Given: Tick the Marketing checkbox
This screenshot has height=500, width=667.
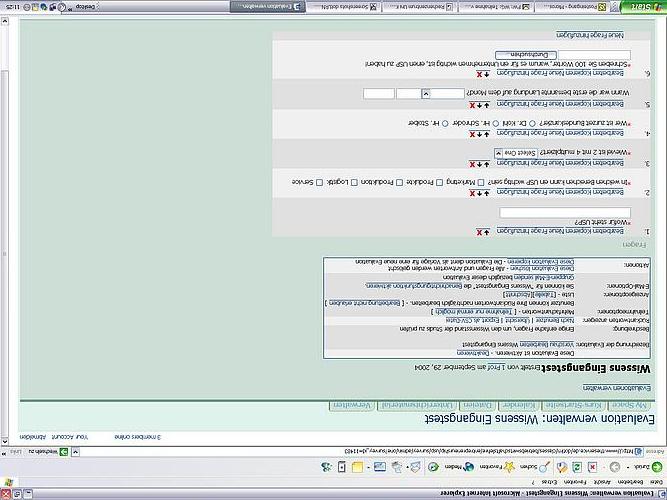Looking at the screenshot, I should [x=481, y=182].
